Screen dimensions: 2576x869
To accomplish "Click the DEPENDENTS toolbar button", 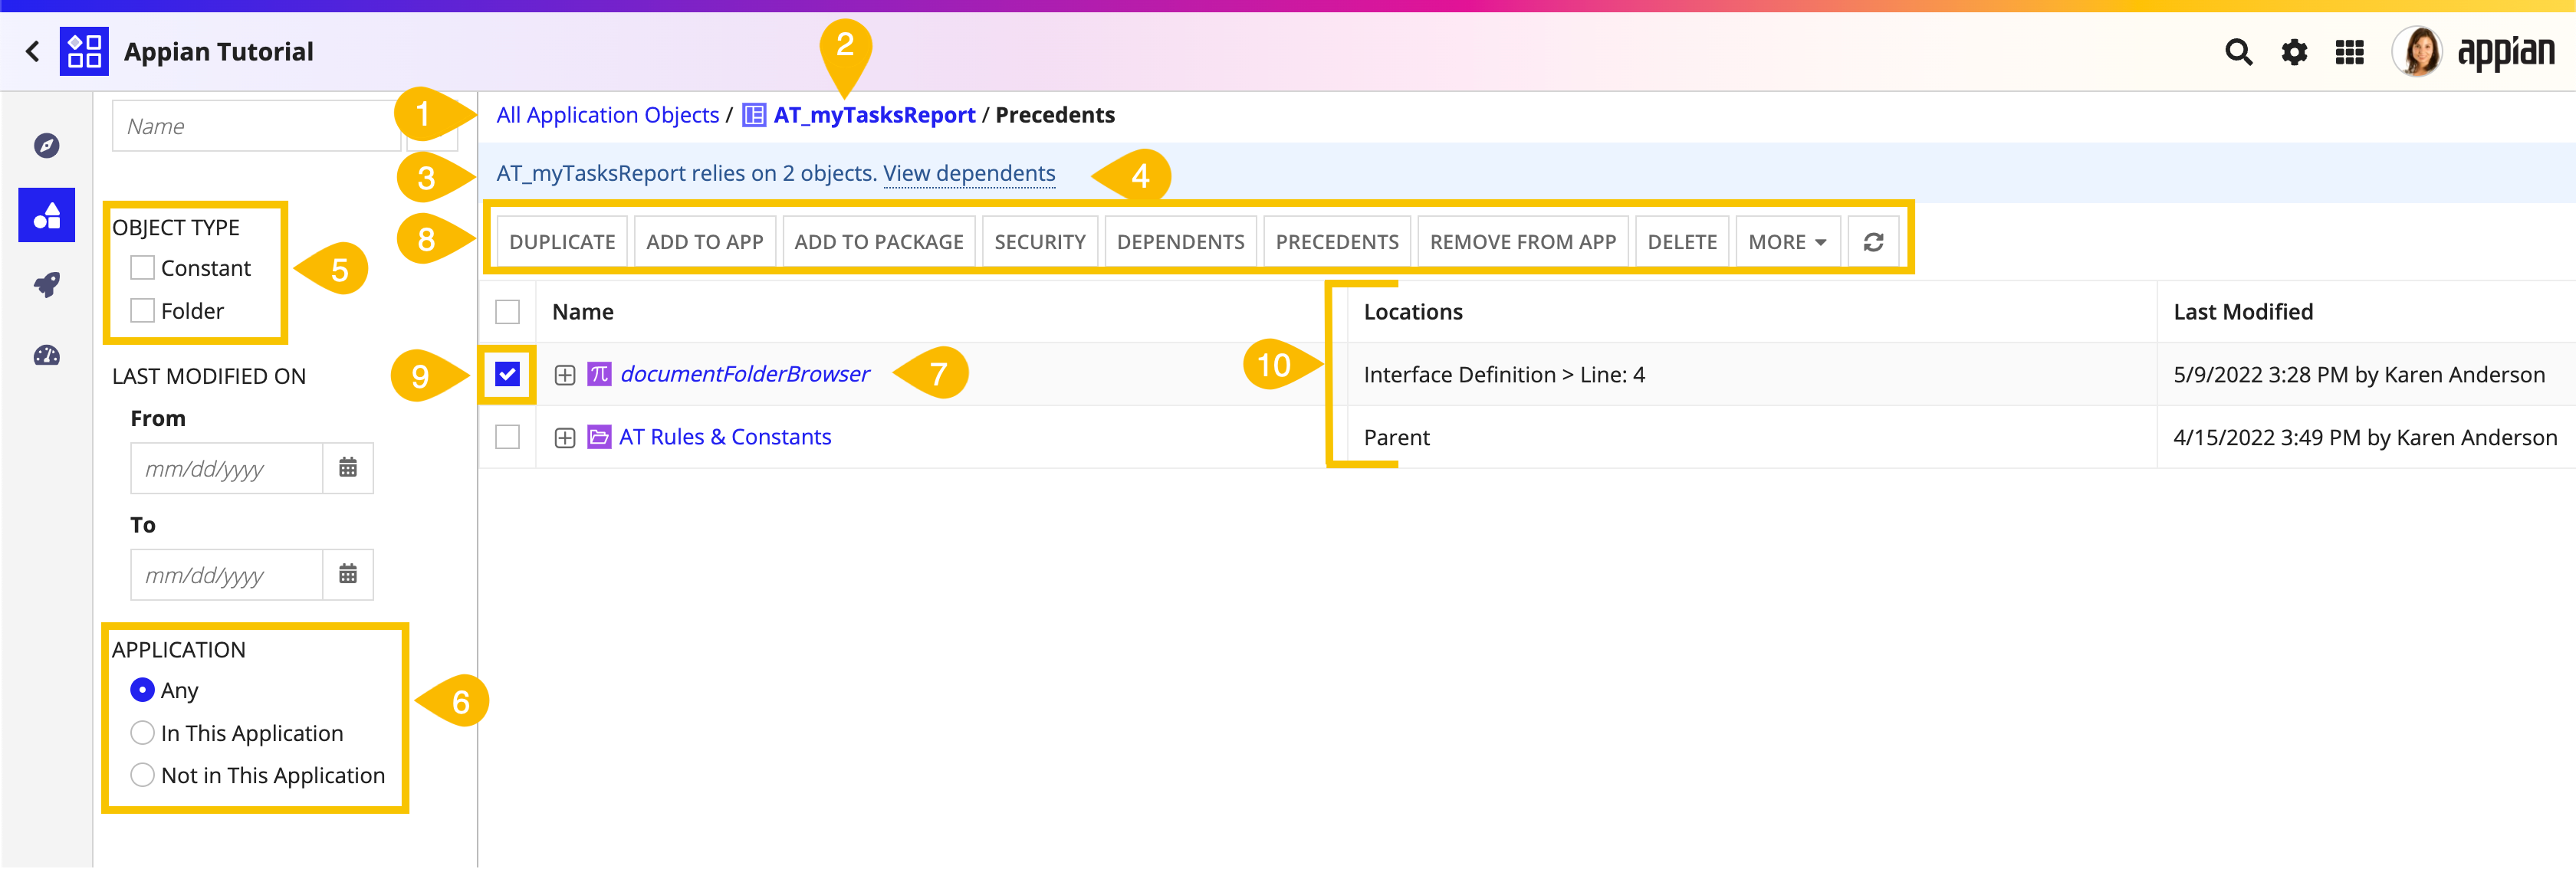I will click(1180, 242).
